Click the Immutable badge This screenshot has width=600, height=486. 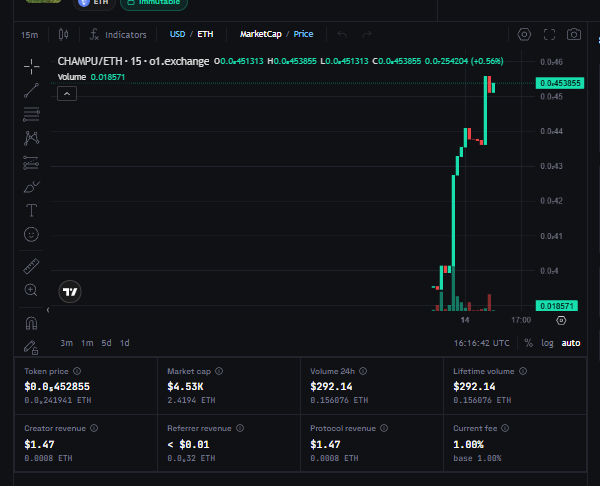click(x=154, y=3)
